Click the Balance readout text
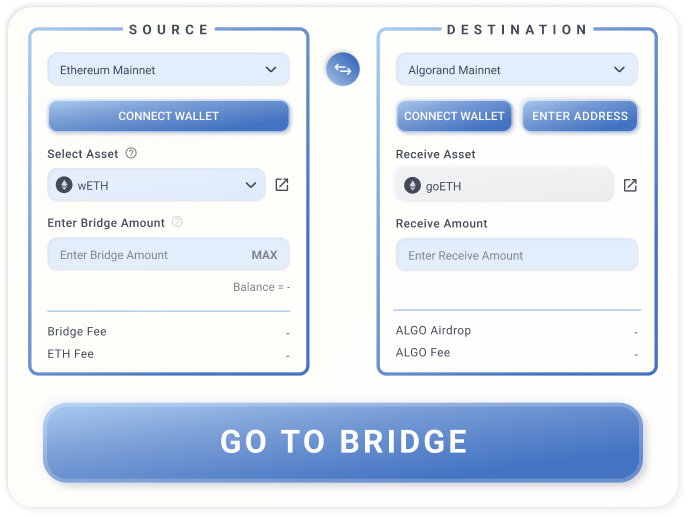 point(261,287)
